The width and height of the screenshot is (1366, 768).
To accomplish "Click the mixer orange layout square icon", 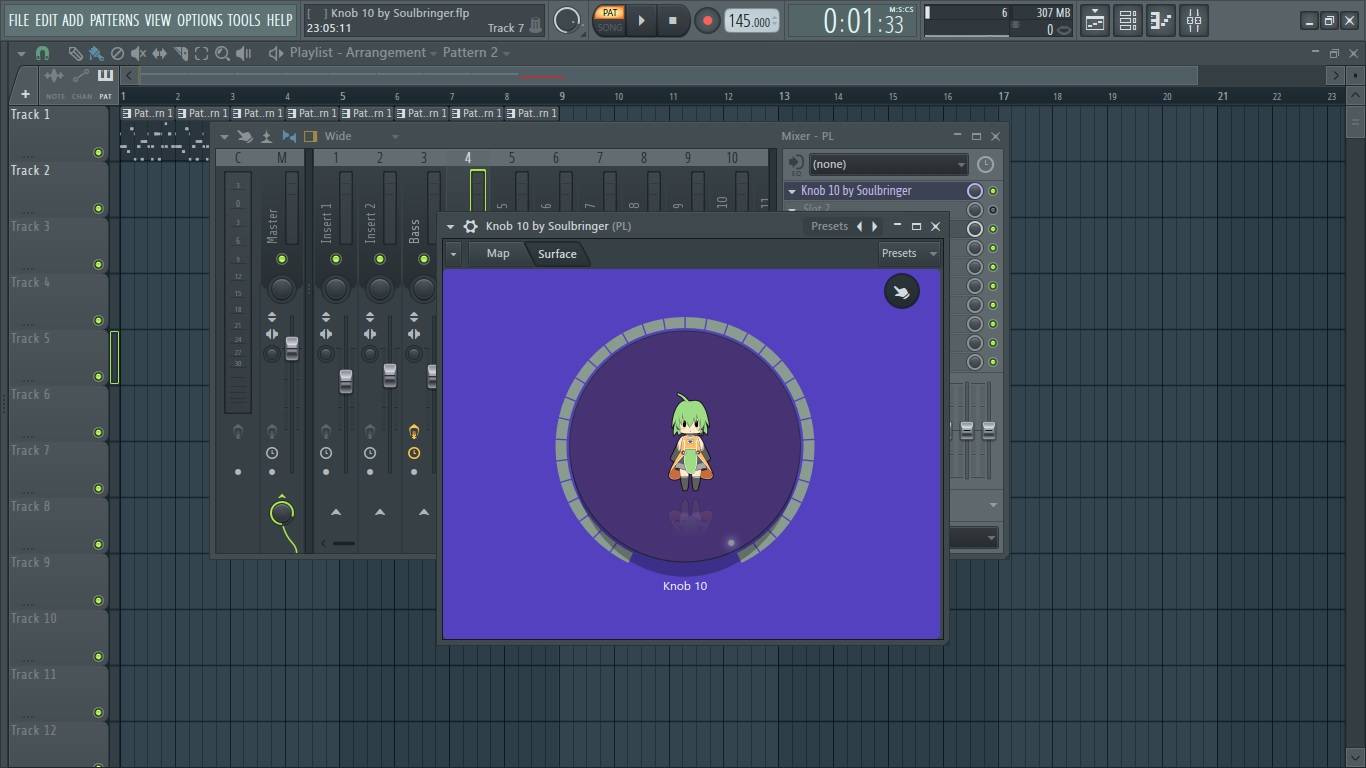I will 310,136.
